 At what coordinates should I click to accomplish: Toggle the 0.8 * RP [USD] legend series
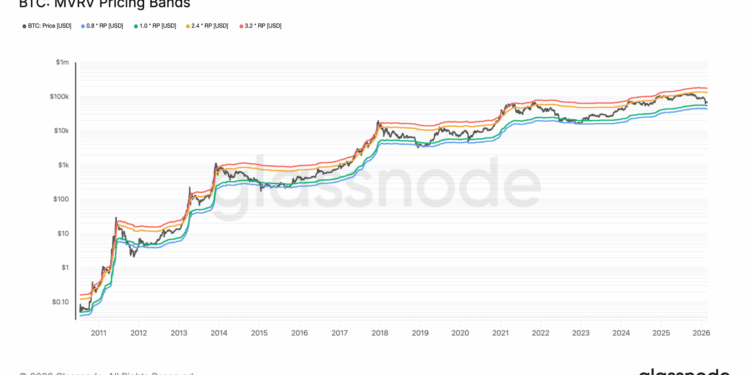102,26
